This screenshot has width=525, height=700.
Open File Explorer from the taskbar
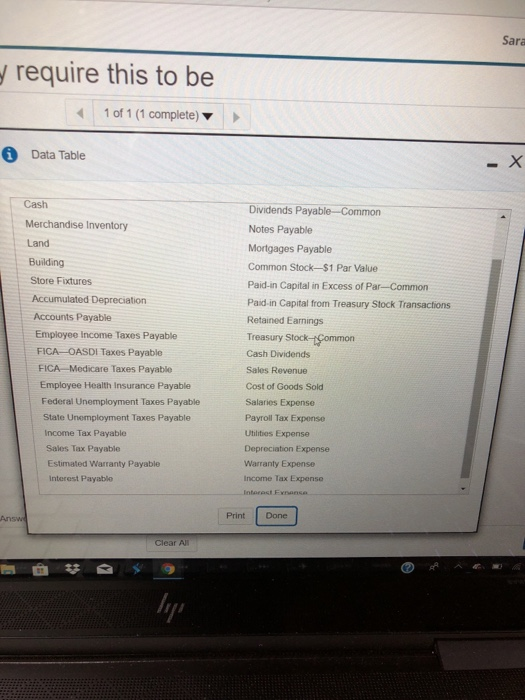7,569
